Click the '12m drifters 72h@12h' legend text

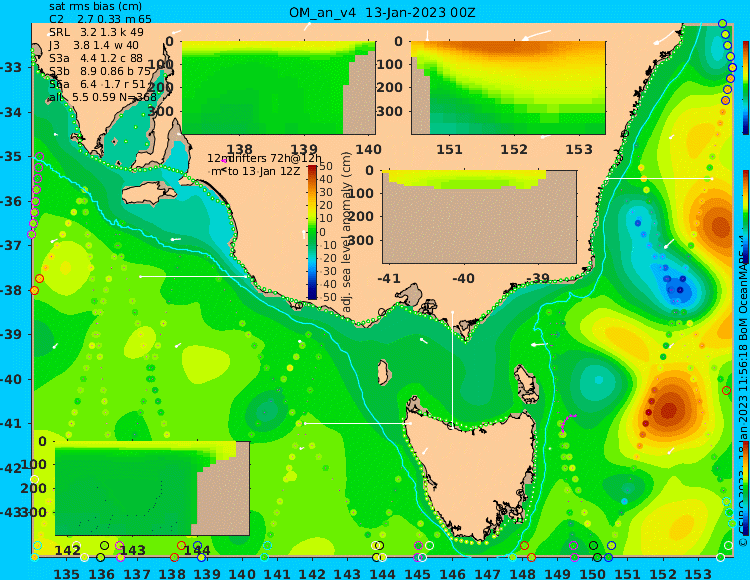(x=265, y=158)
